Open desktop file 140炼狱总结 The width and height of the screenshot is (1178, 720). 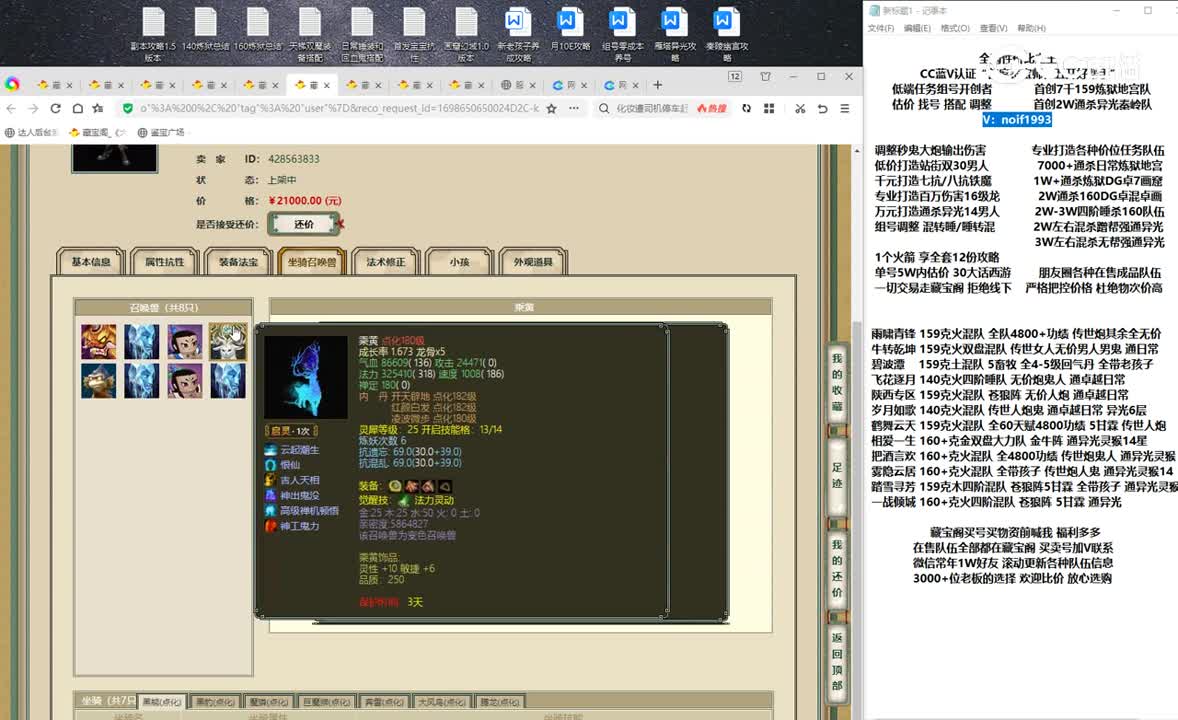pos(206,30)
